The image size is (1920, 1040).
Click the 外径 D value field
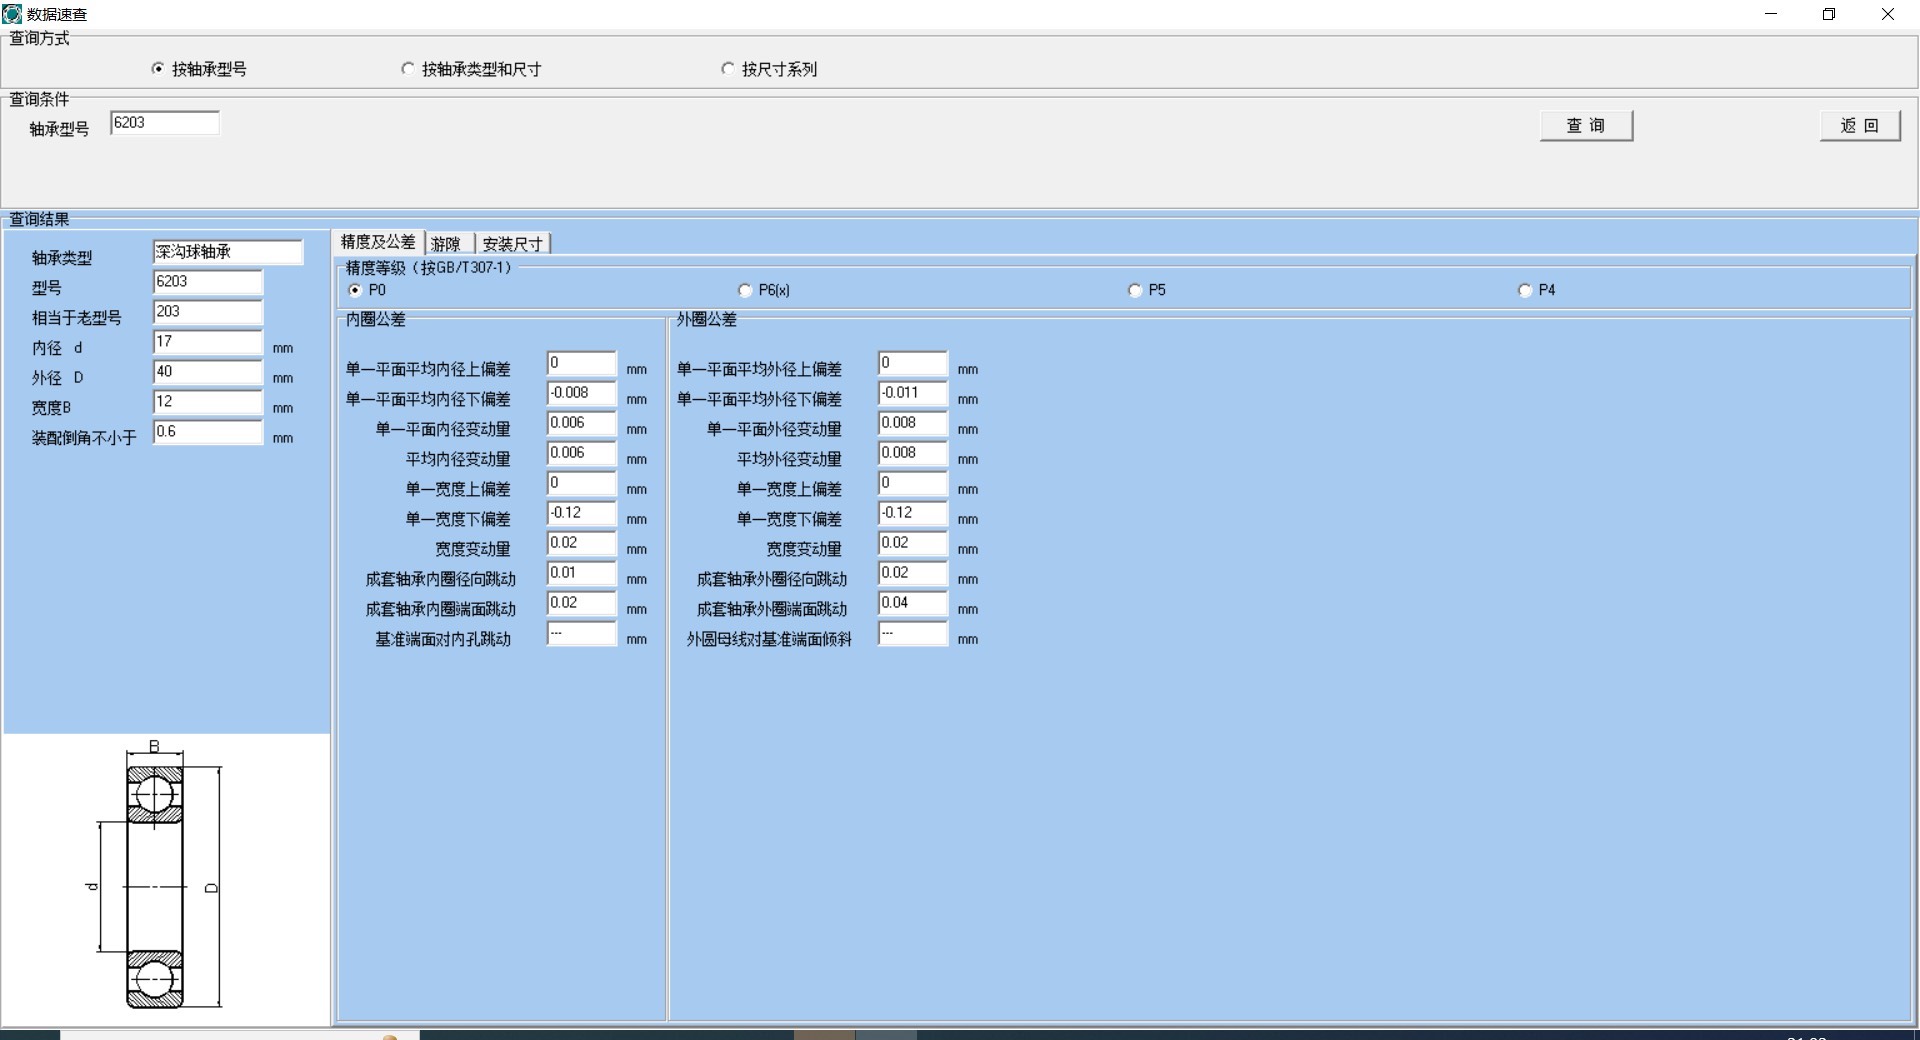coord(207,372)
